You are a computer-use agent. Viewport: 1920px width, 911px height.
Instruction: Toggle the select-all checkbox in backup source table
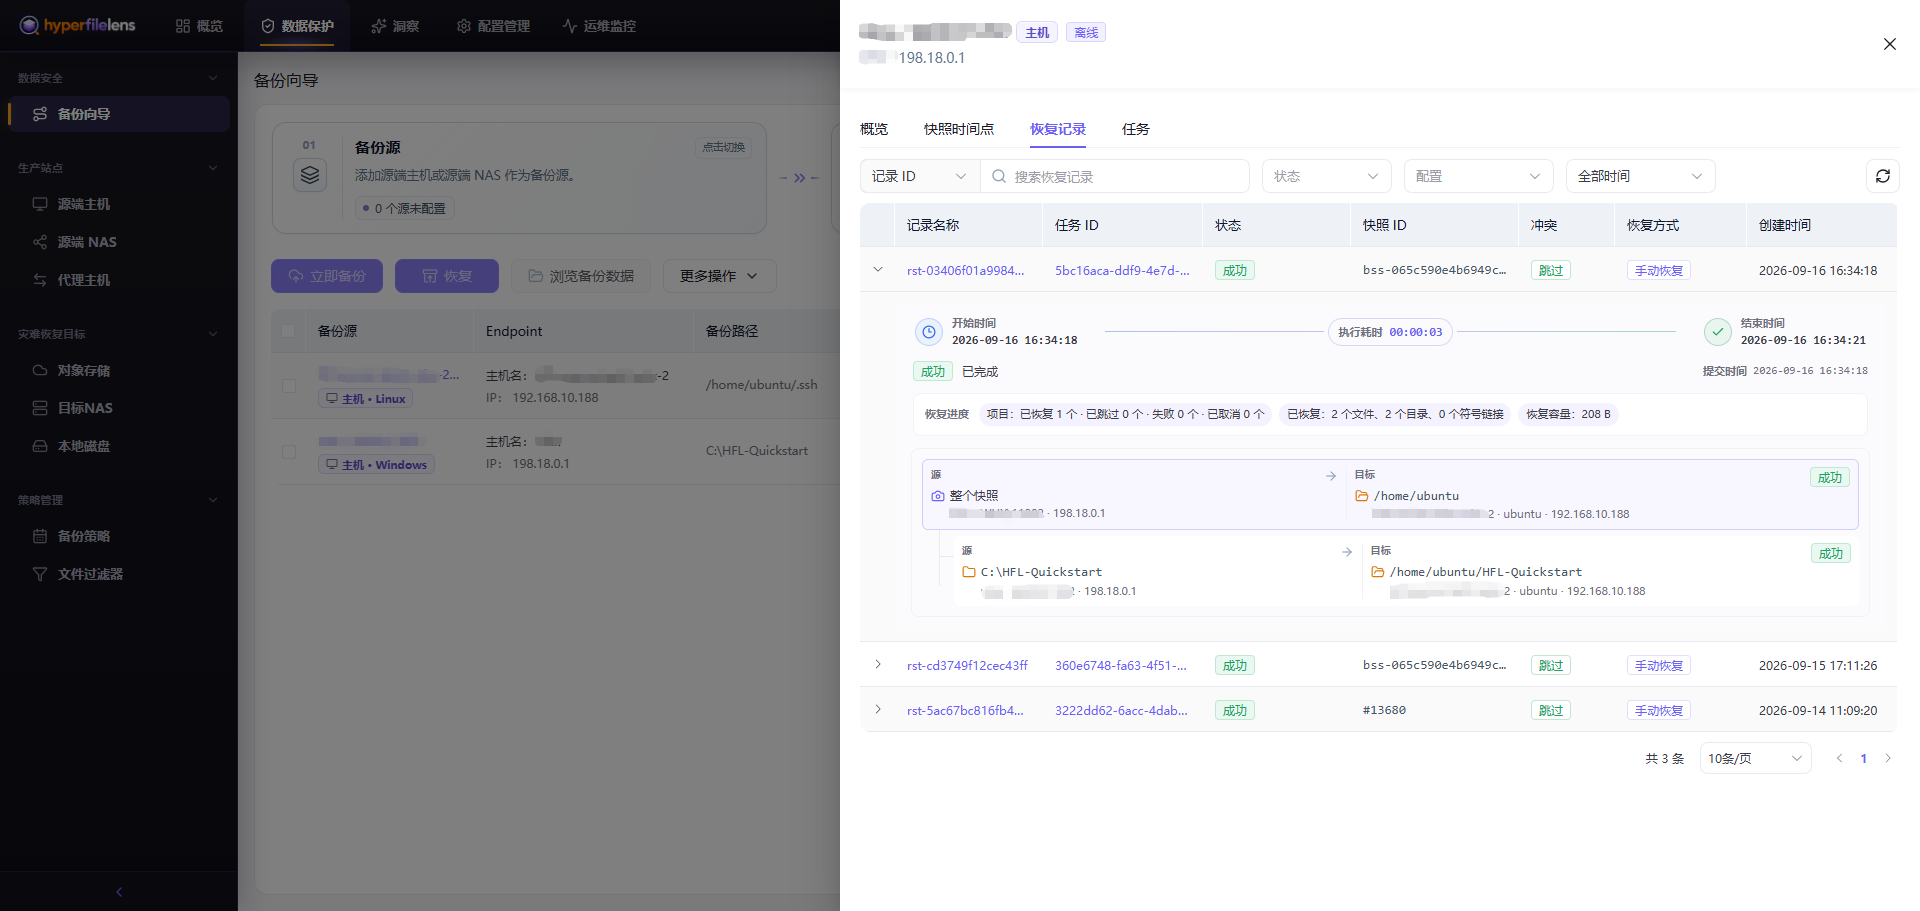[288, 331]
